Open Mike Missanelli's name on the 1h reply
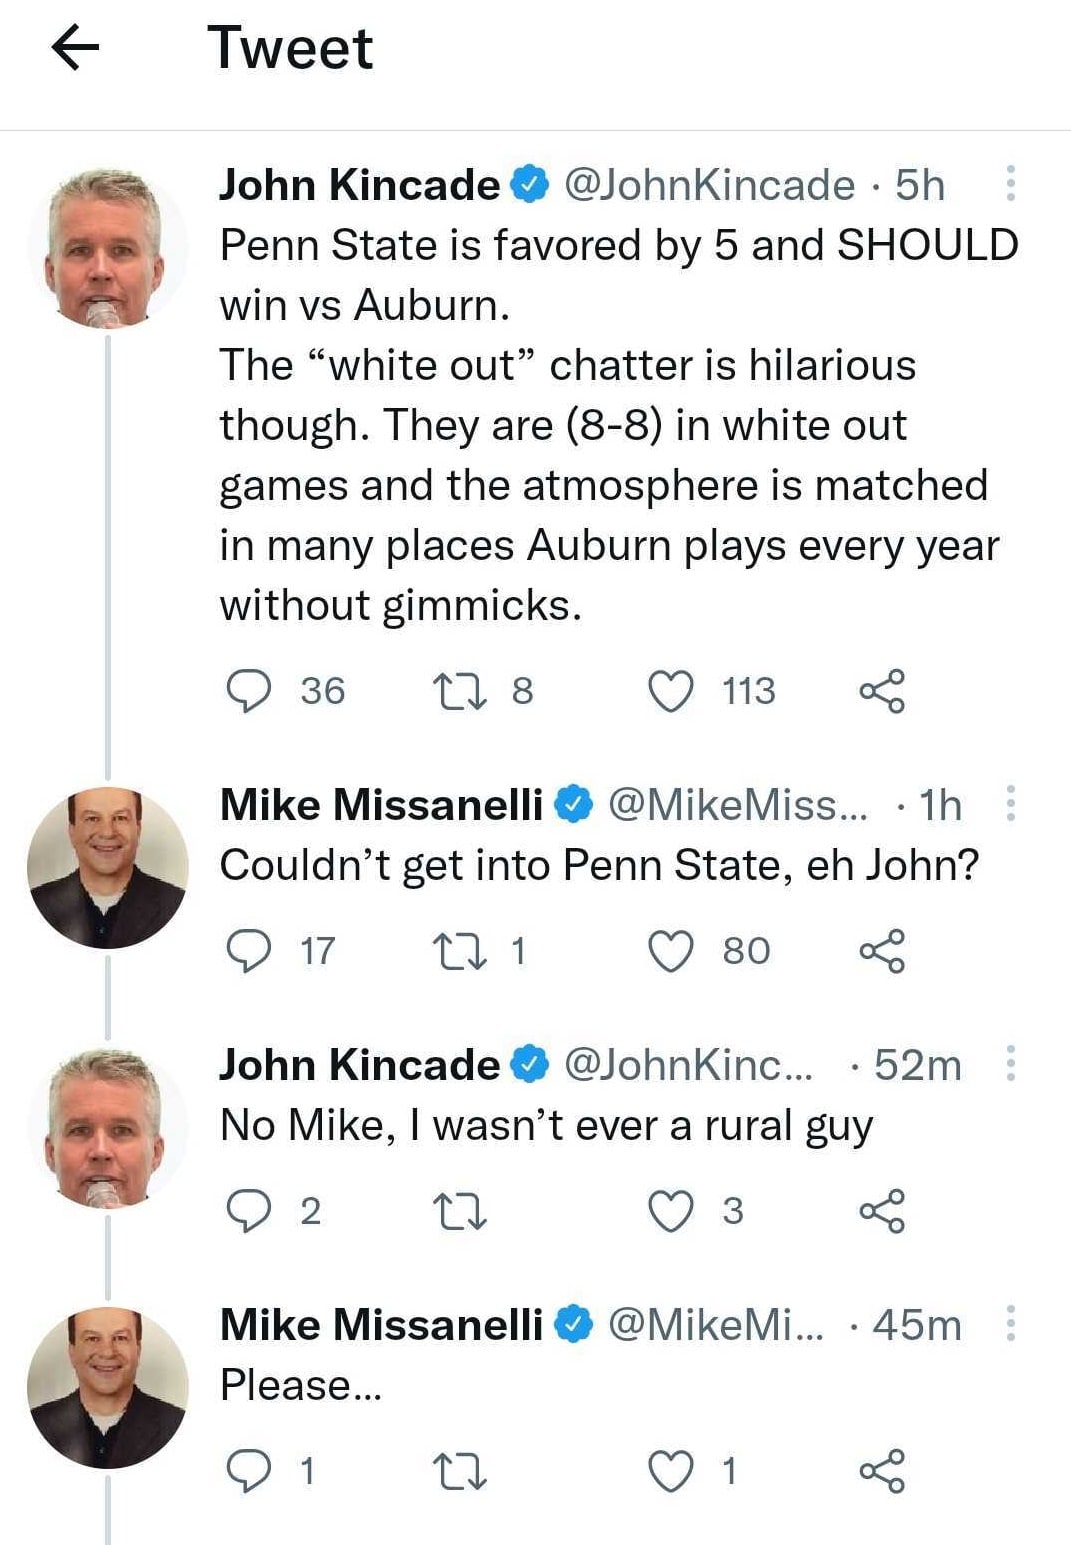1071x1545 pixels. point(381,805)
